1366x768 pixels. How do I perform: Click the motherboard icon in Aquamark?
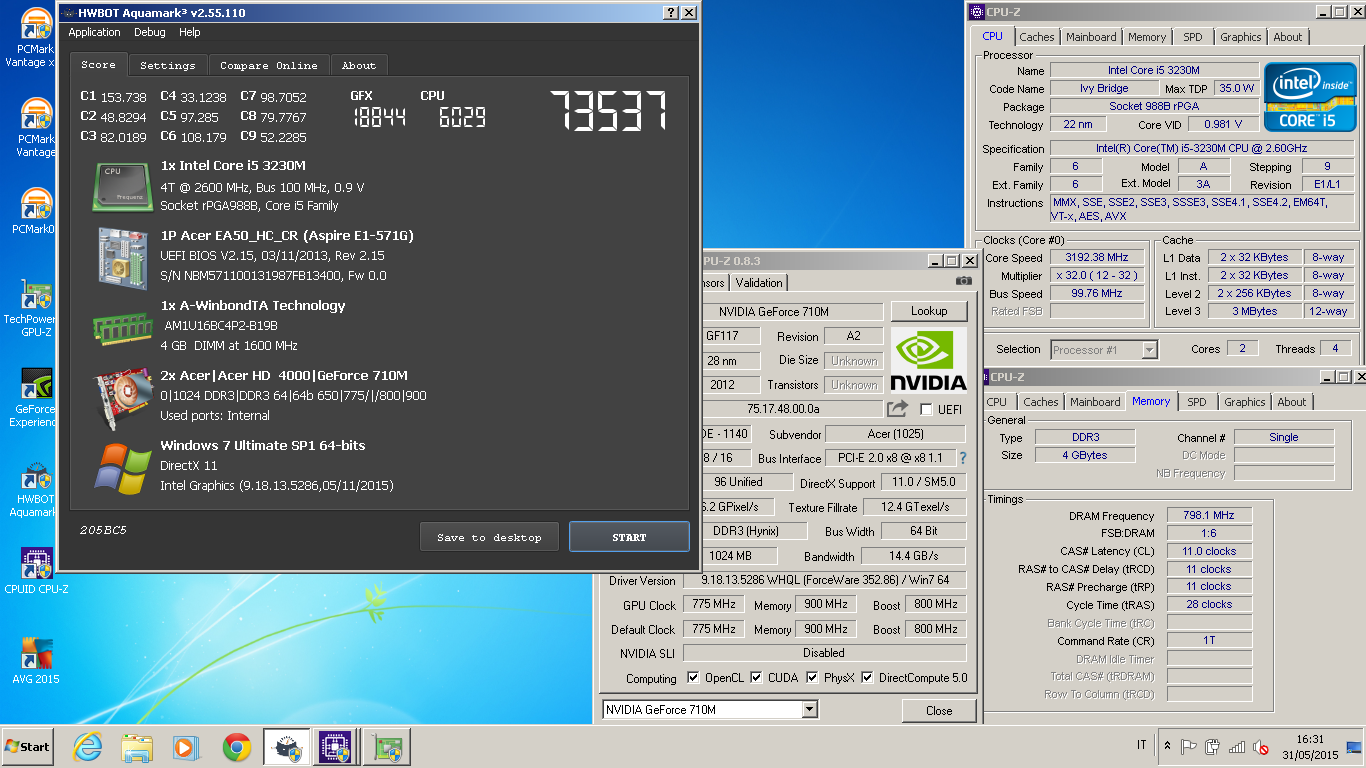click(x=123, y=257)
